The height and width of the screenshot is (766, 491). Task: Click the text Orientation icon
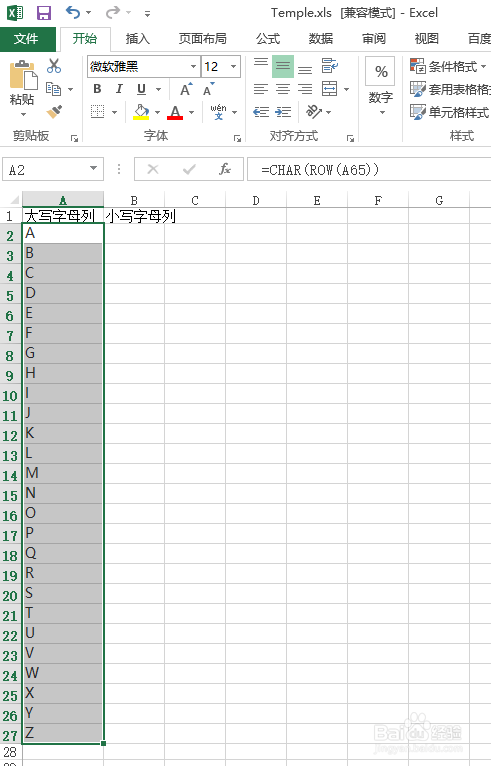(x=313, y=112)
